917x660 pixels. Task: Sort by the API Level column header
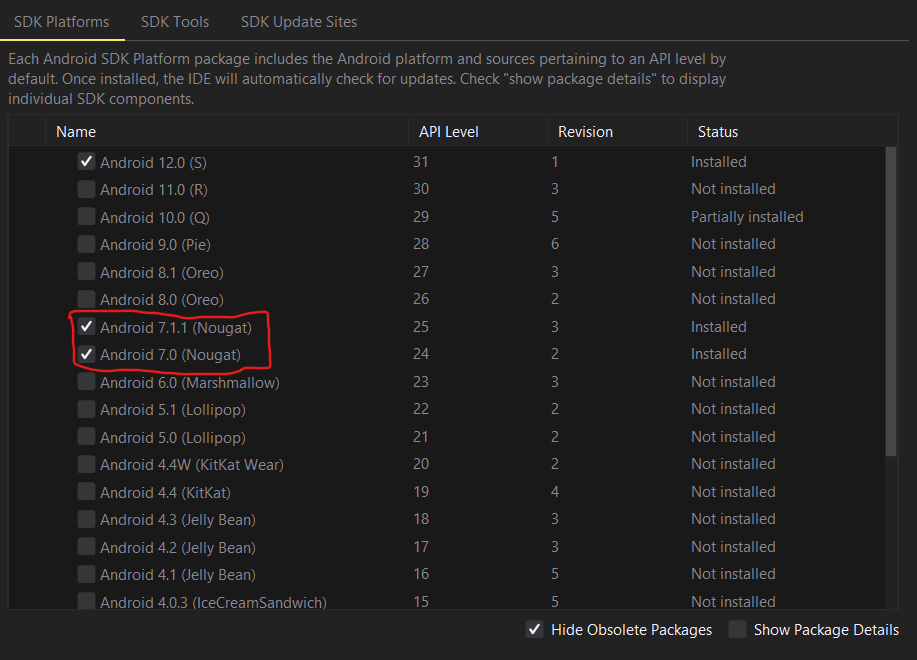[477, 132]
